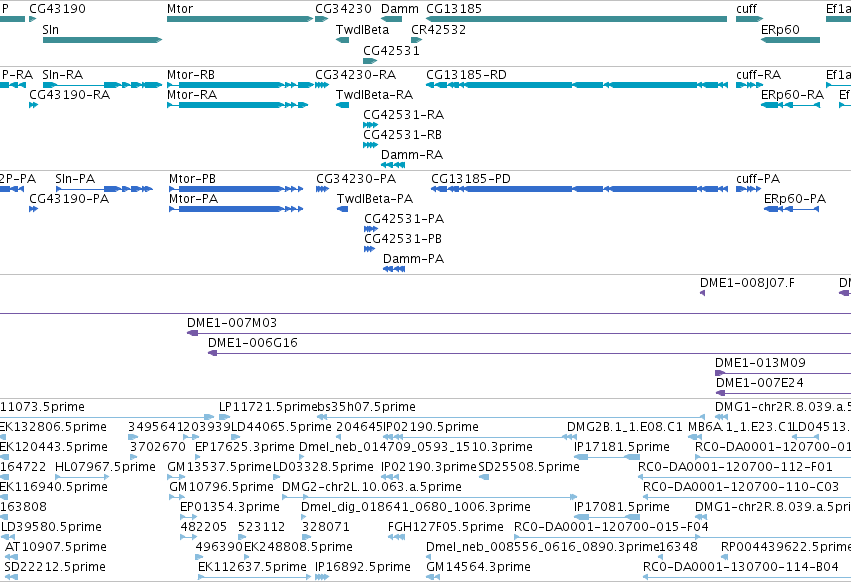Select the ERp60-RA transcript

790,105
